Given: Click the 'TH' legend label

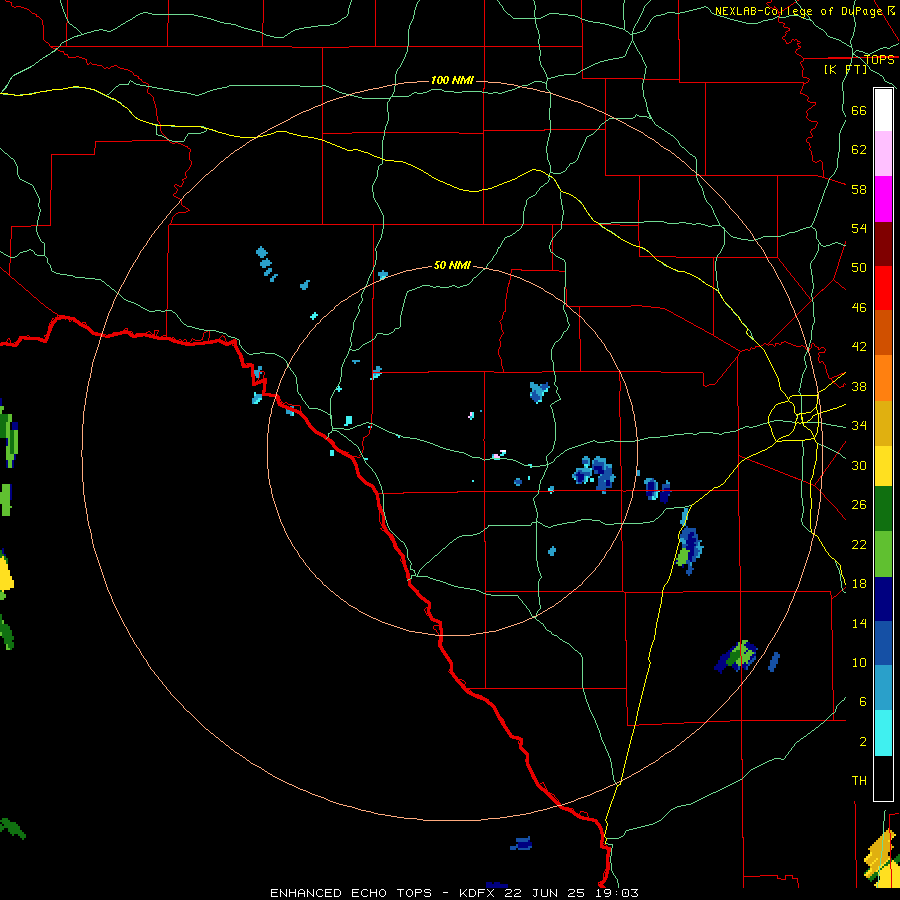Looking at the screenshot, I should [x=859, y=781].
